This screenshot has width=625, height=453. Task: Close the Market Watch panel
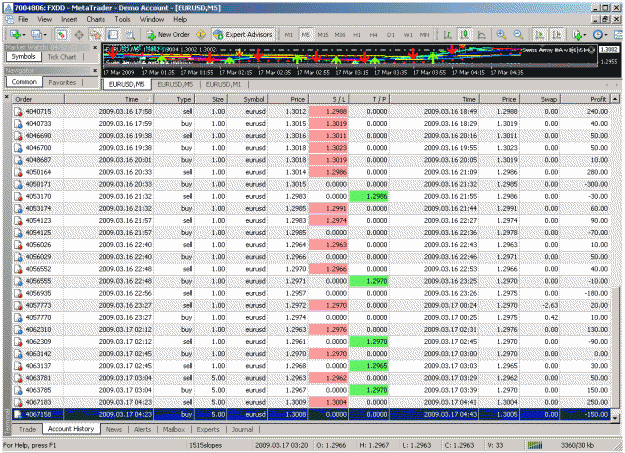(x=95, y=47)
